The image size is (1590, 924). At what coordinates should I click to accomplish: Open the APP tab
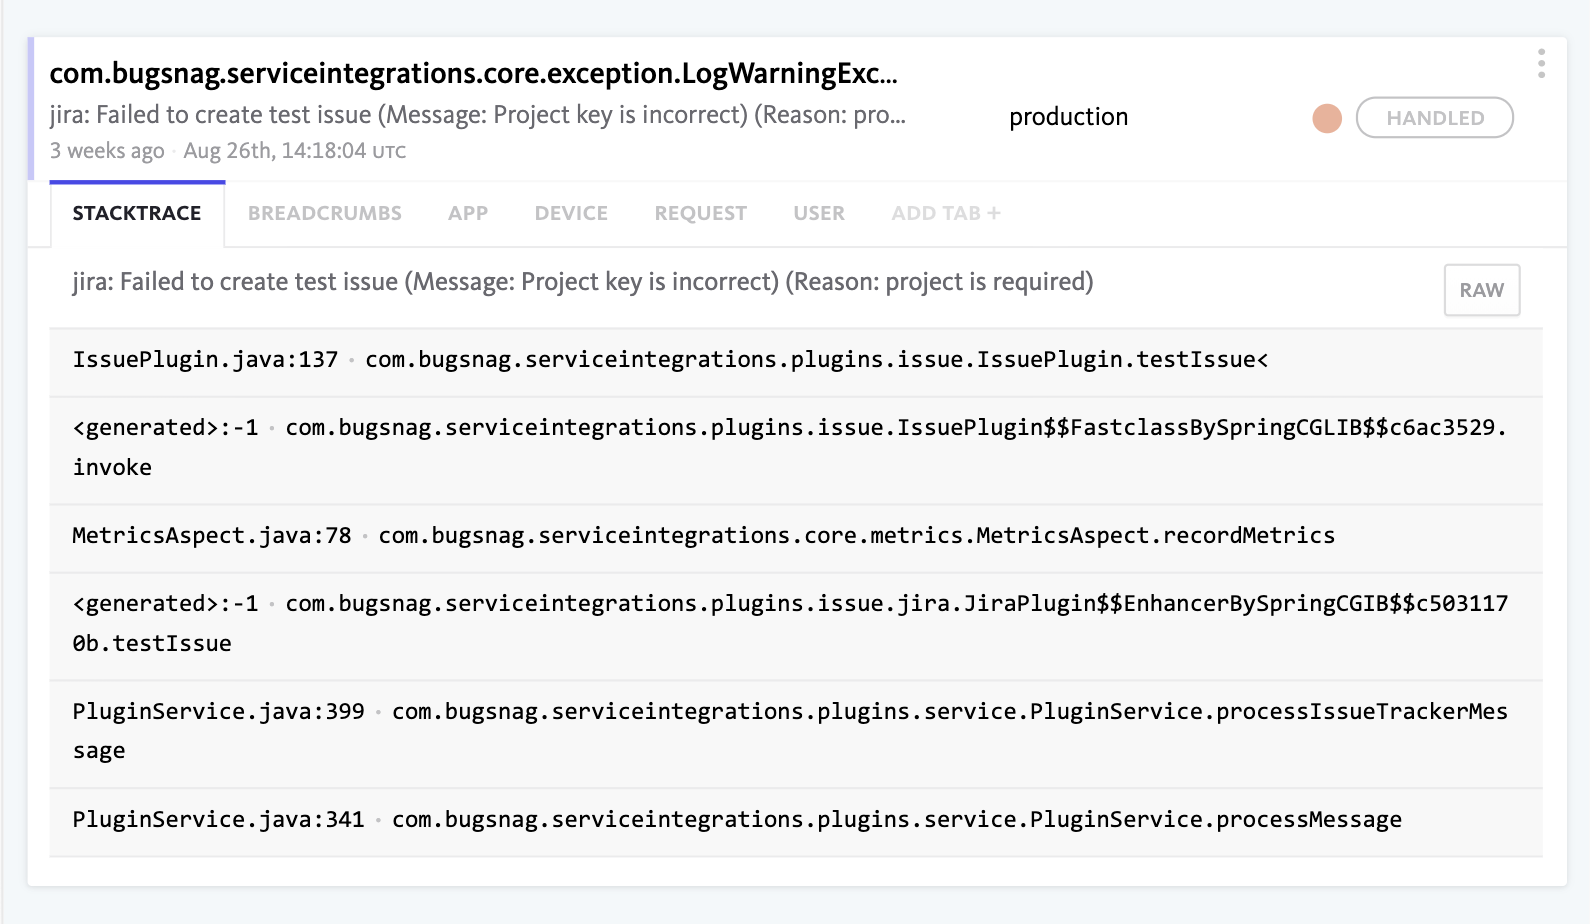[468, 213]
